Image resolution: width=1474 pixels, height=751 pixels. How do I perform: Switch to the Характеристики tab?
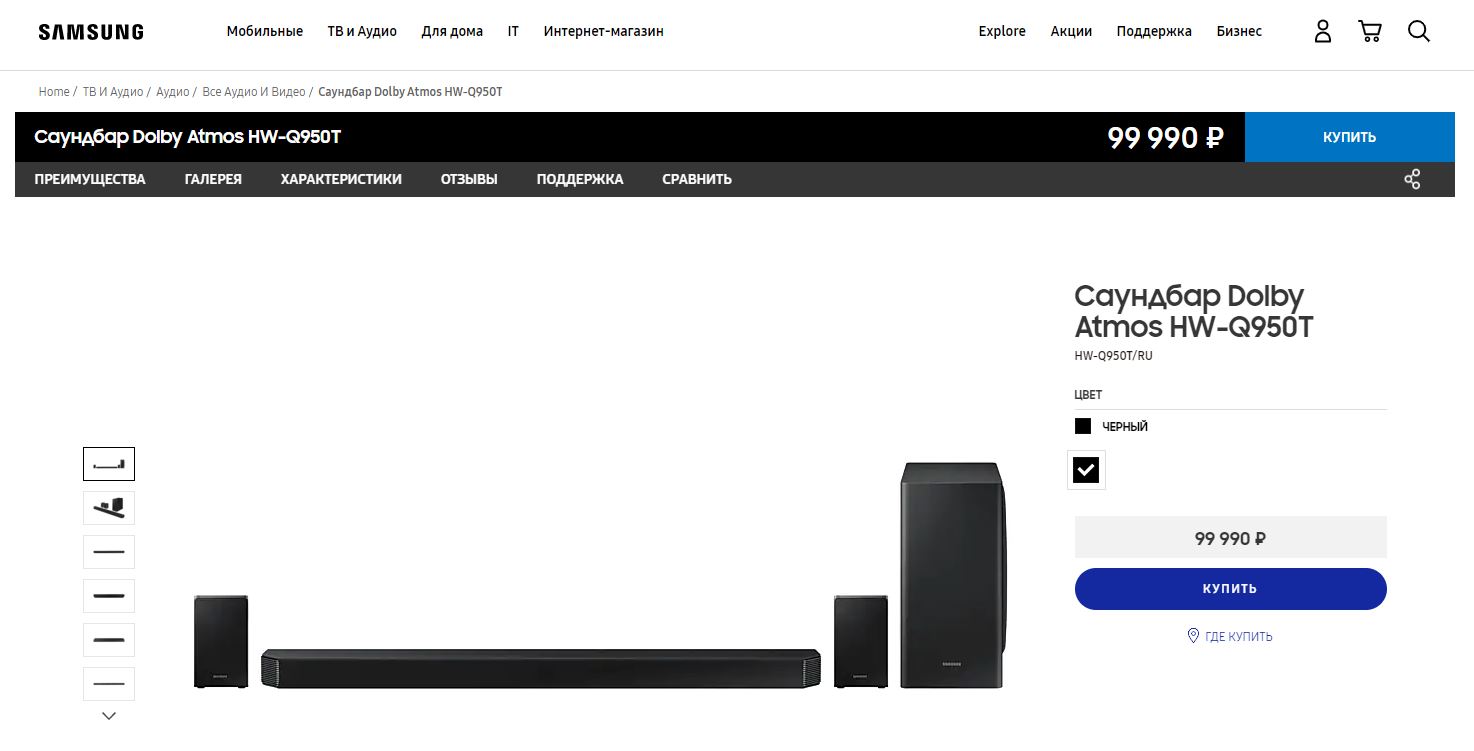click(341, 179)
